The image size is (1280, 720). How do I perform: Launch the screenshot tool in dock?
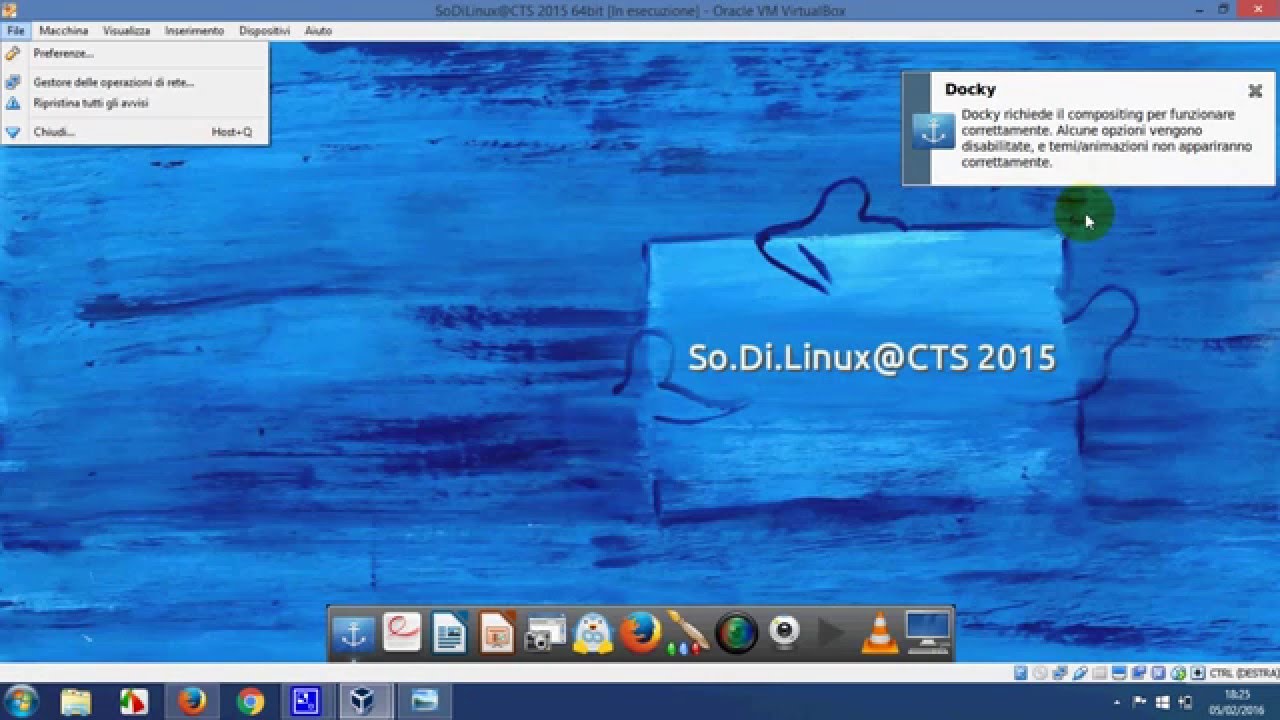[545, 633]
